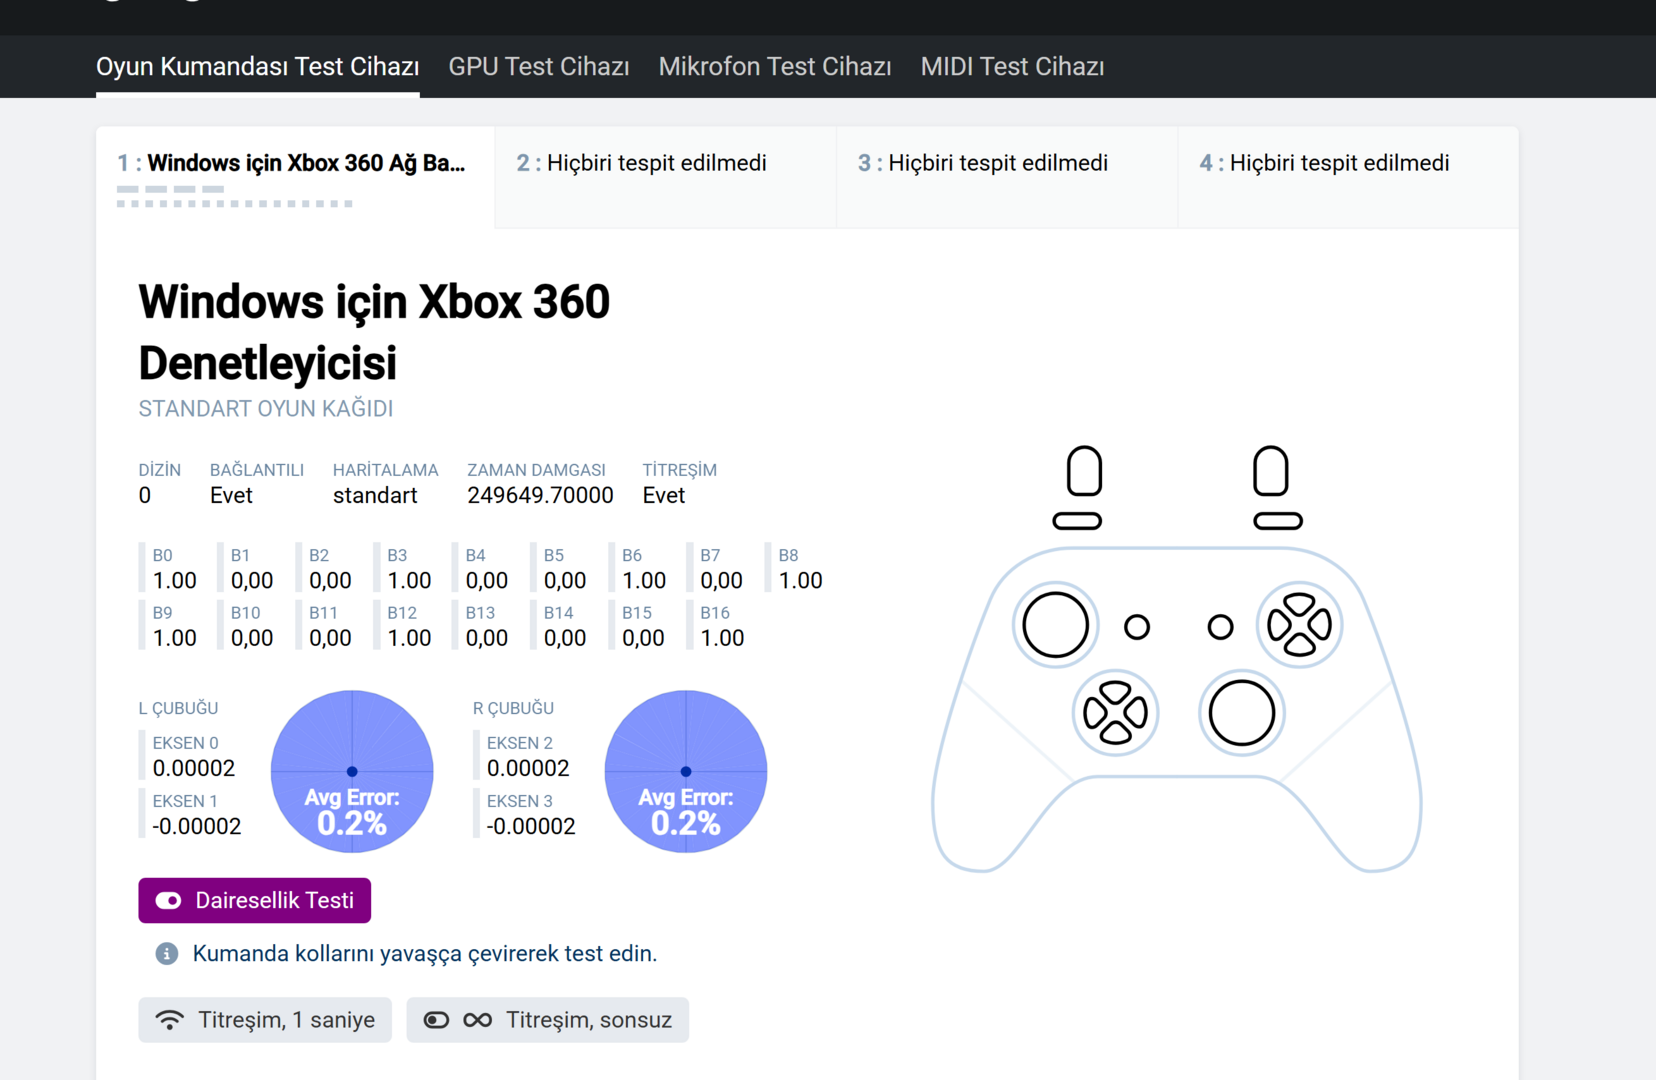
Task: Click the Back button circle on the controller diagram
Action: point(1137,627)
